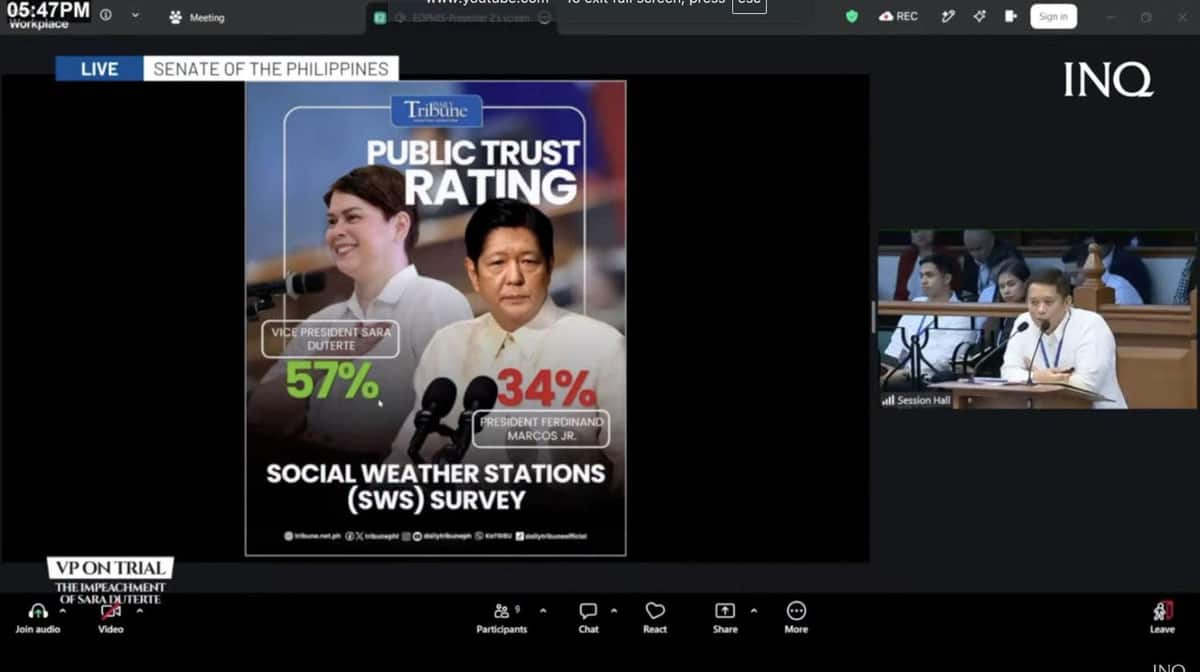Click the Session Hall video thumbnail
Image resolution: width=1200 pixels, height=672 pixels.
[1037, 319]
